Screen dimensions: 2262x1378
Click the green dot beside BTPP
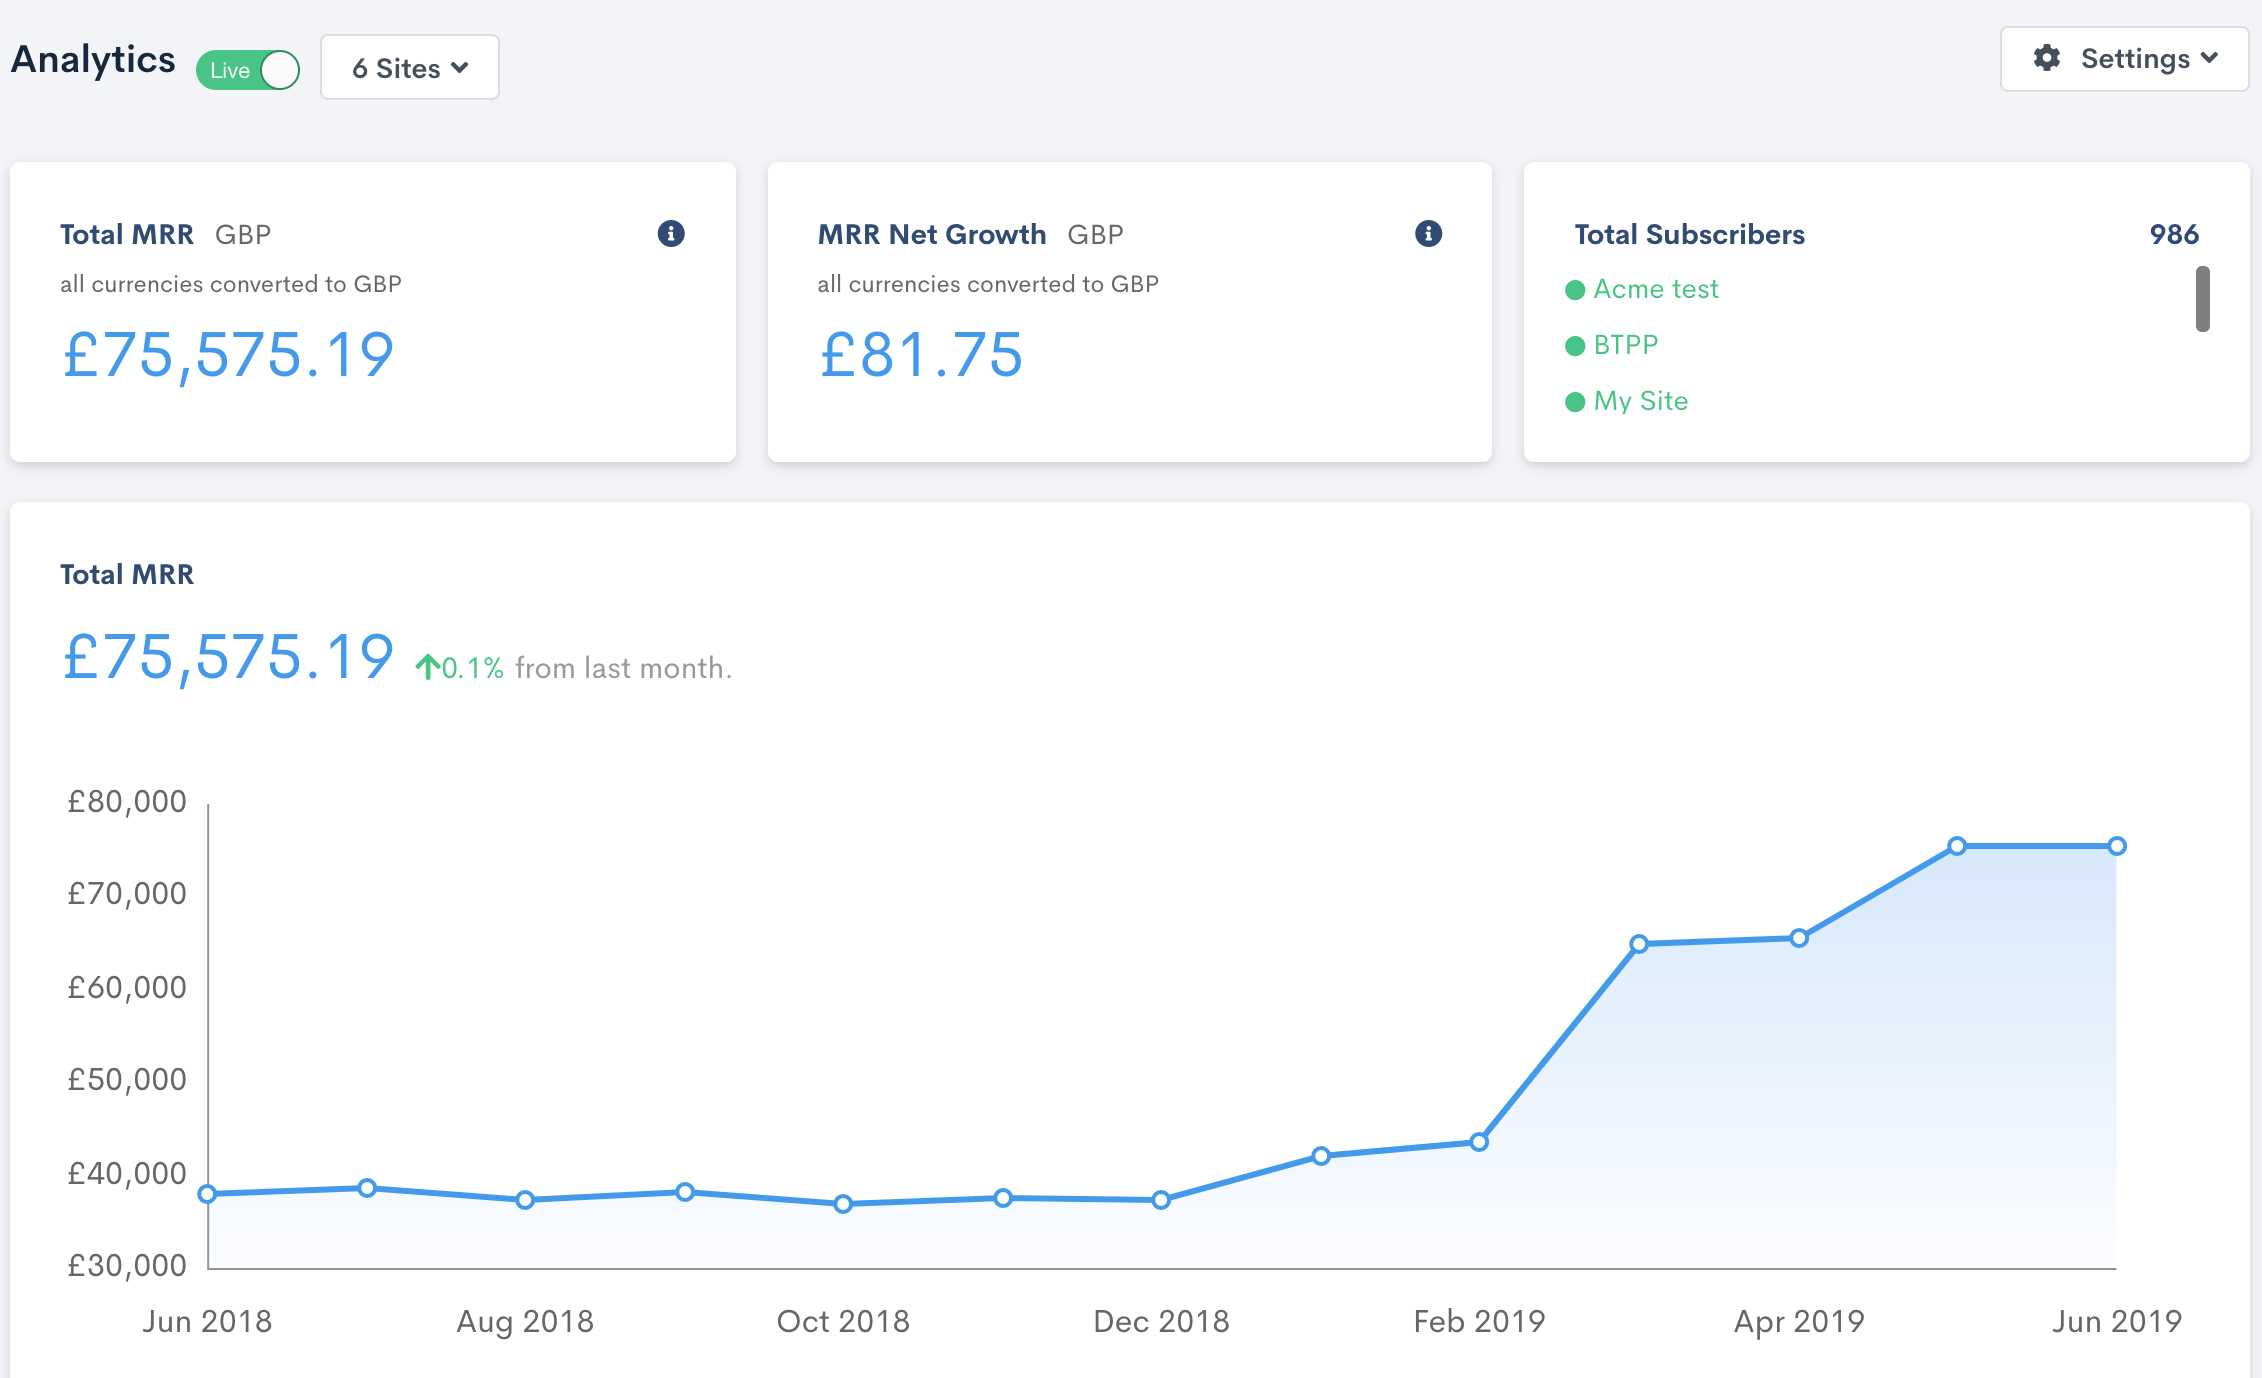(x=1575, y=346)
